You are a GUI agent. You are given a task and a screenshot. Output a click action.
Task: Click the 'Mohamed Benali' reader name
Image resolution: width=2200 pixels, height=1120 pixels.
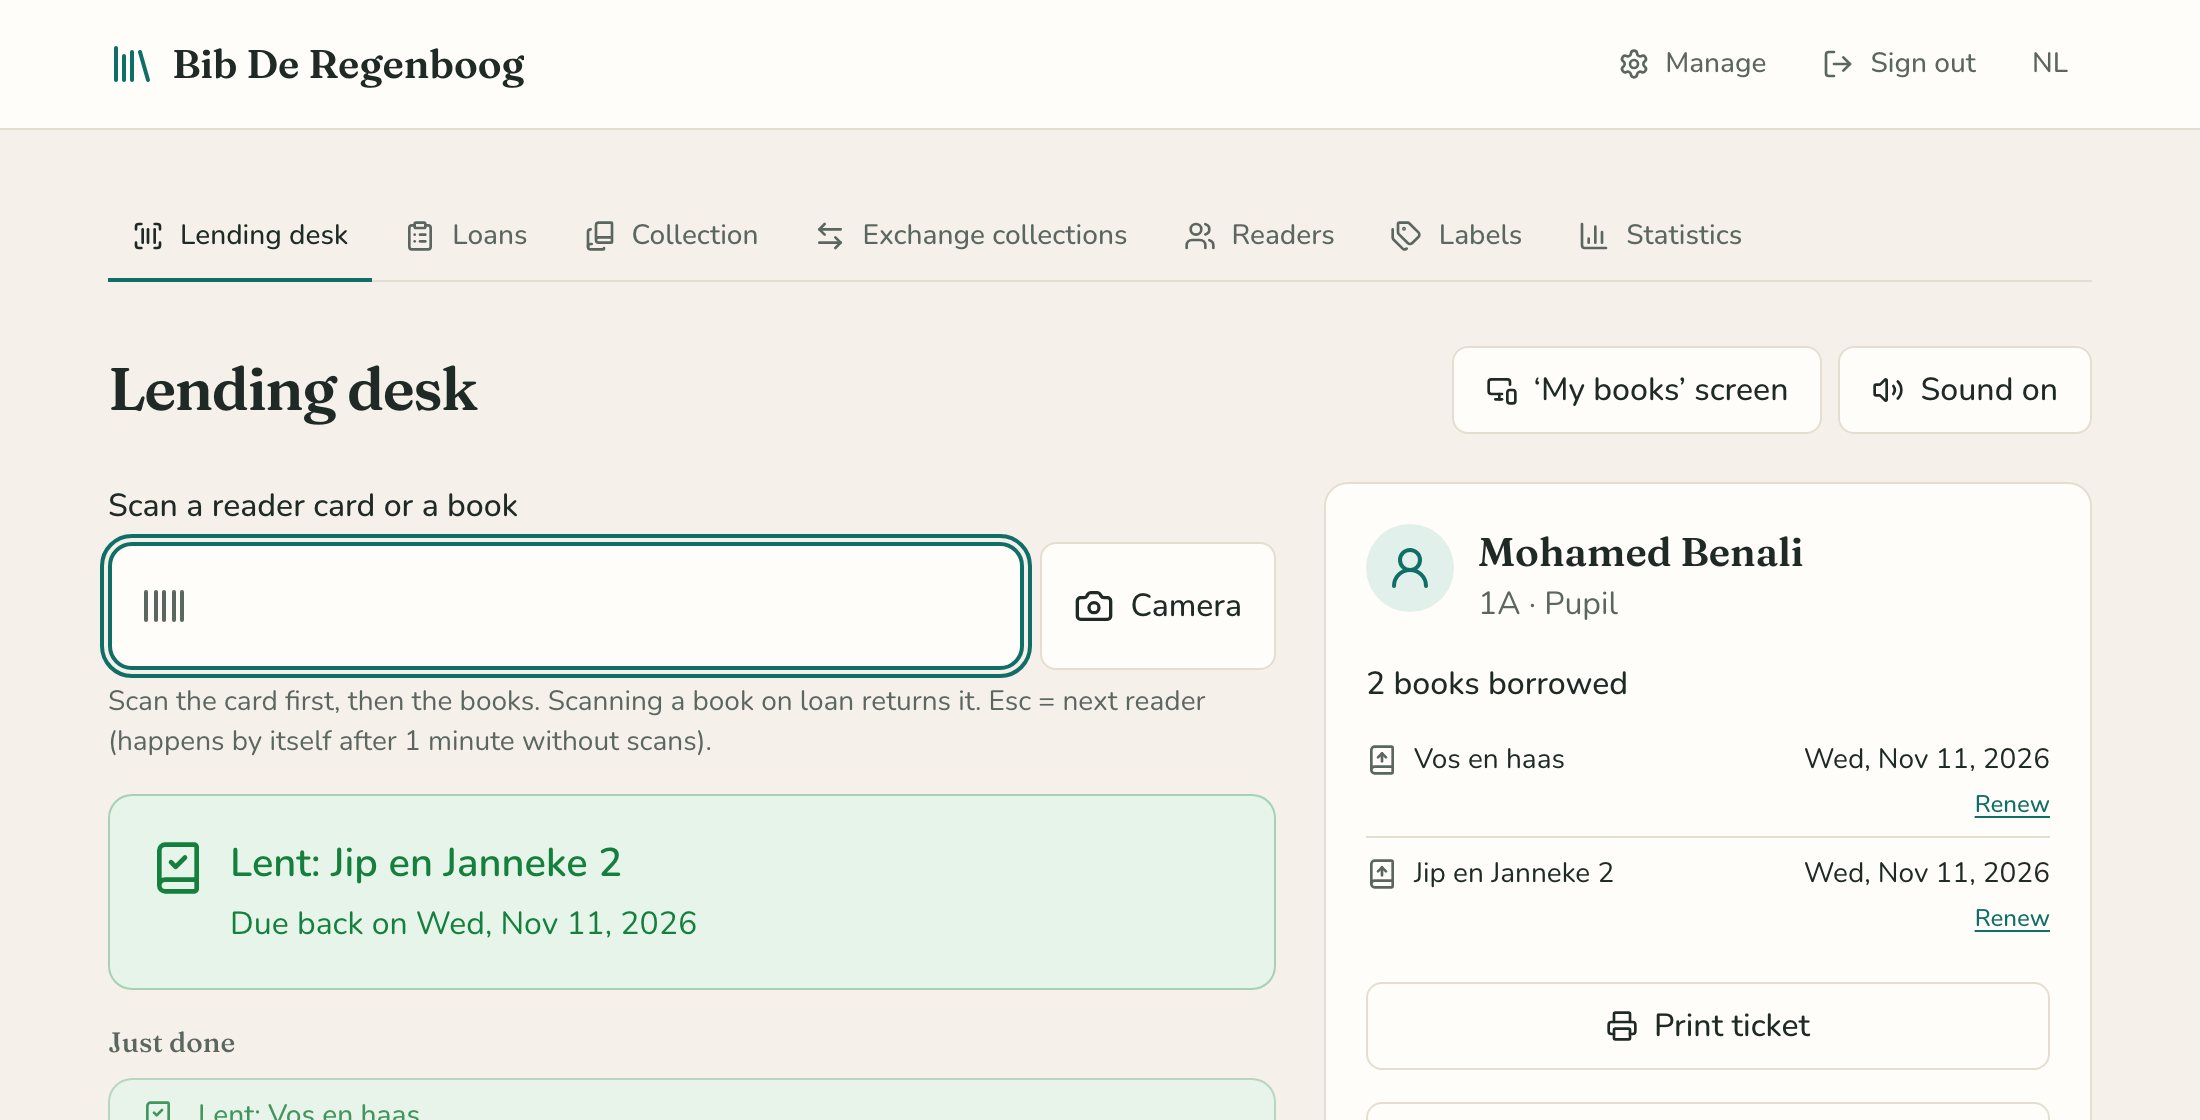[x=1641, y=552]
